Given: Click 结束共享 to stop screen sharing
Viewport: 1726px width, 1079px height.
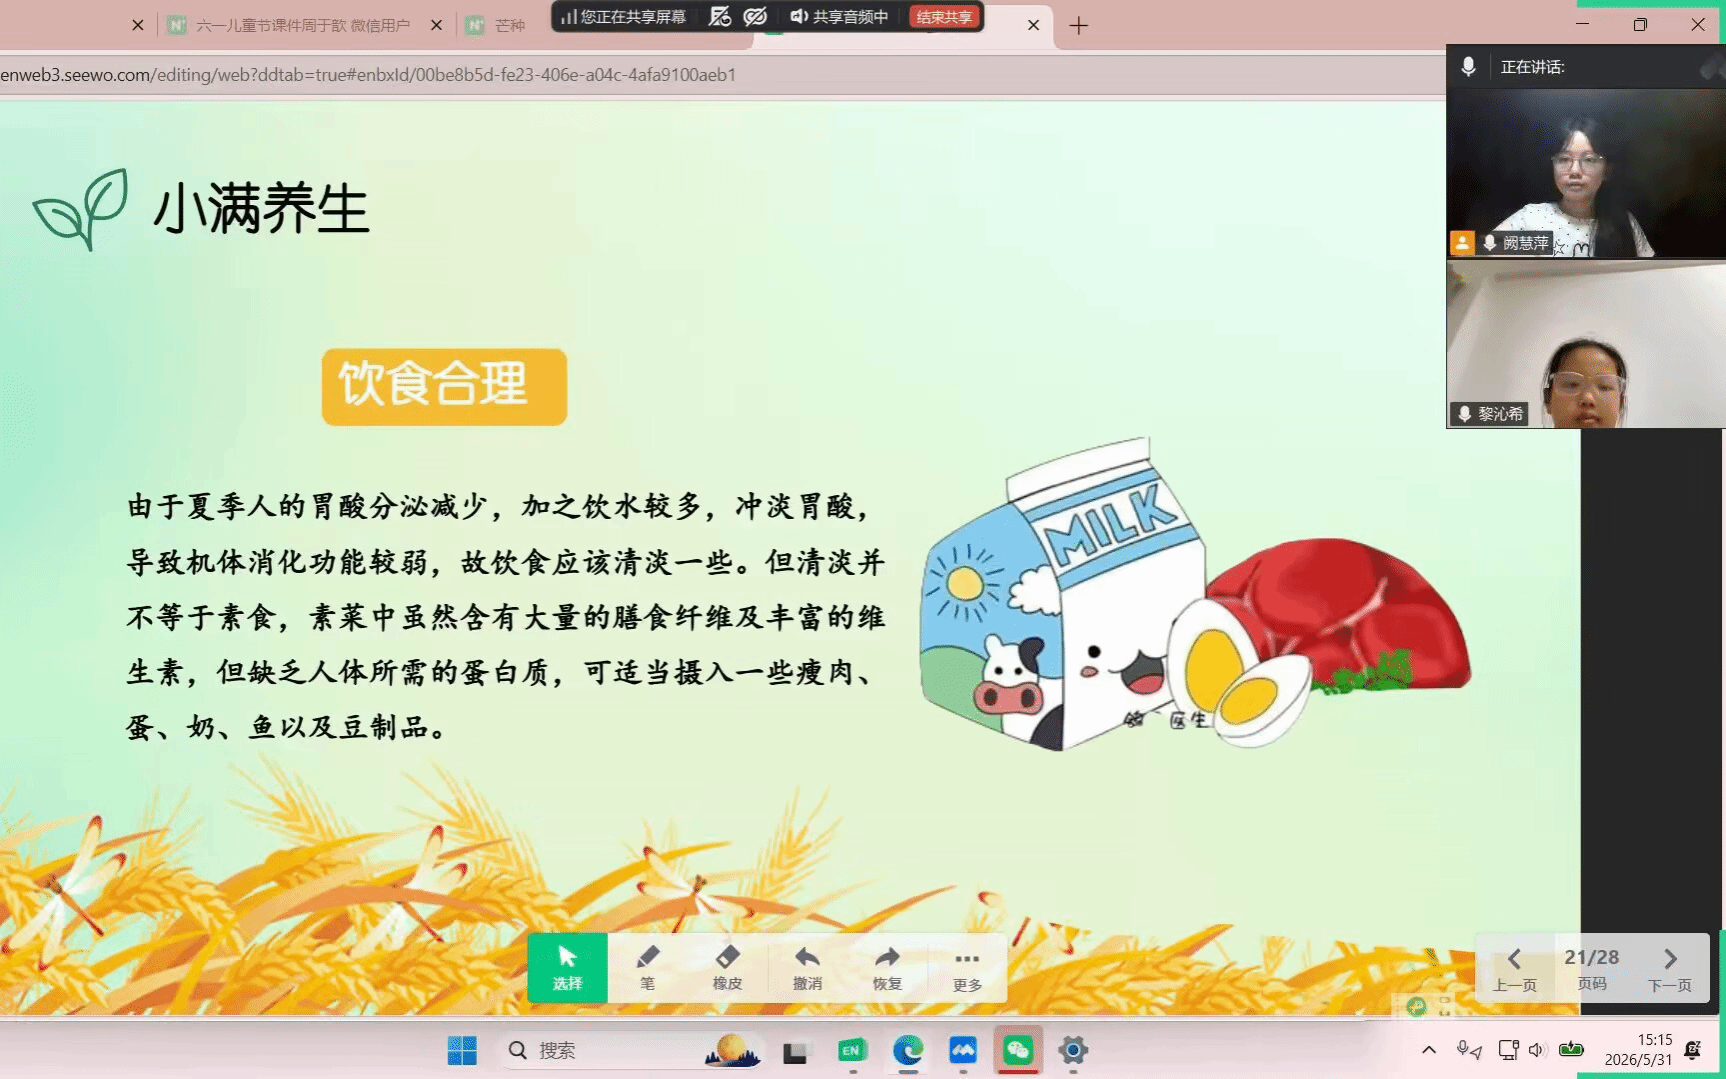Looking at the screenshot, I should coord(944,17).
